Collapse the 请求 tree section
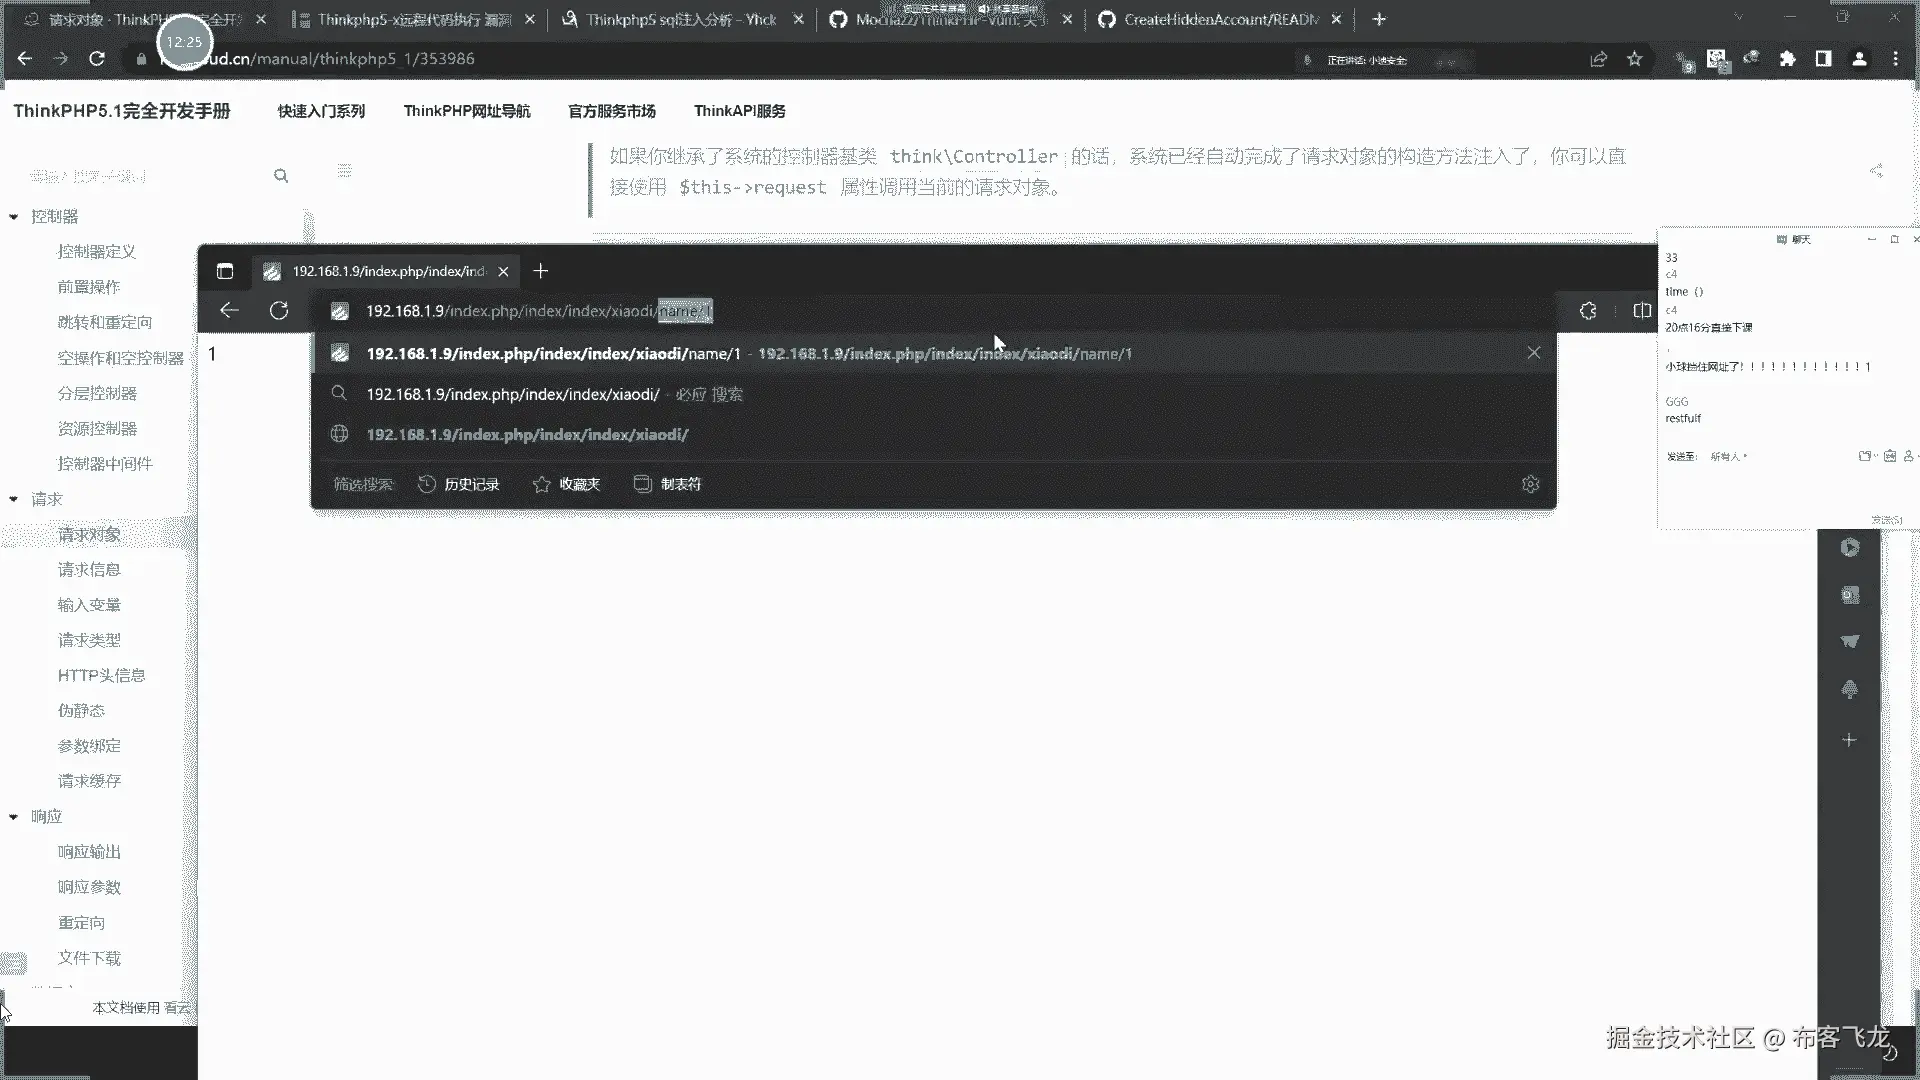 14,499
